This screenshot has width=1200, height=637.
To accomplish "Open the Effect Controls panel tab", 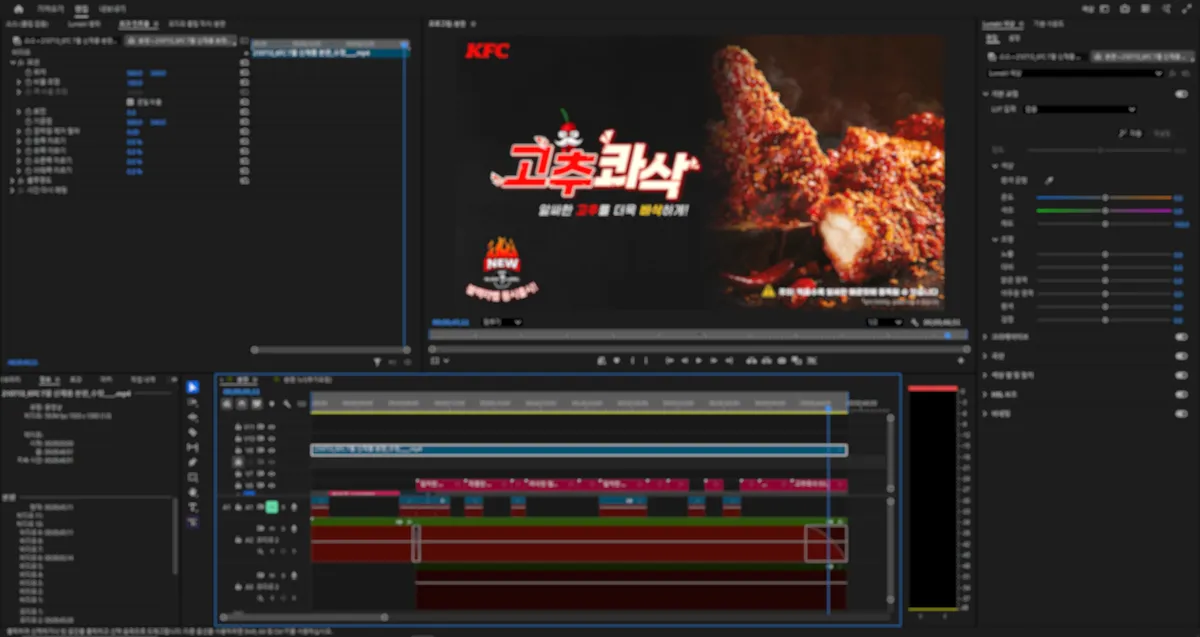I will tap(138, 22).
